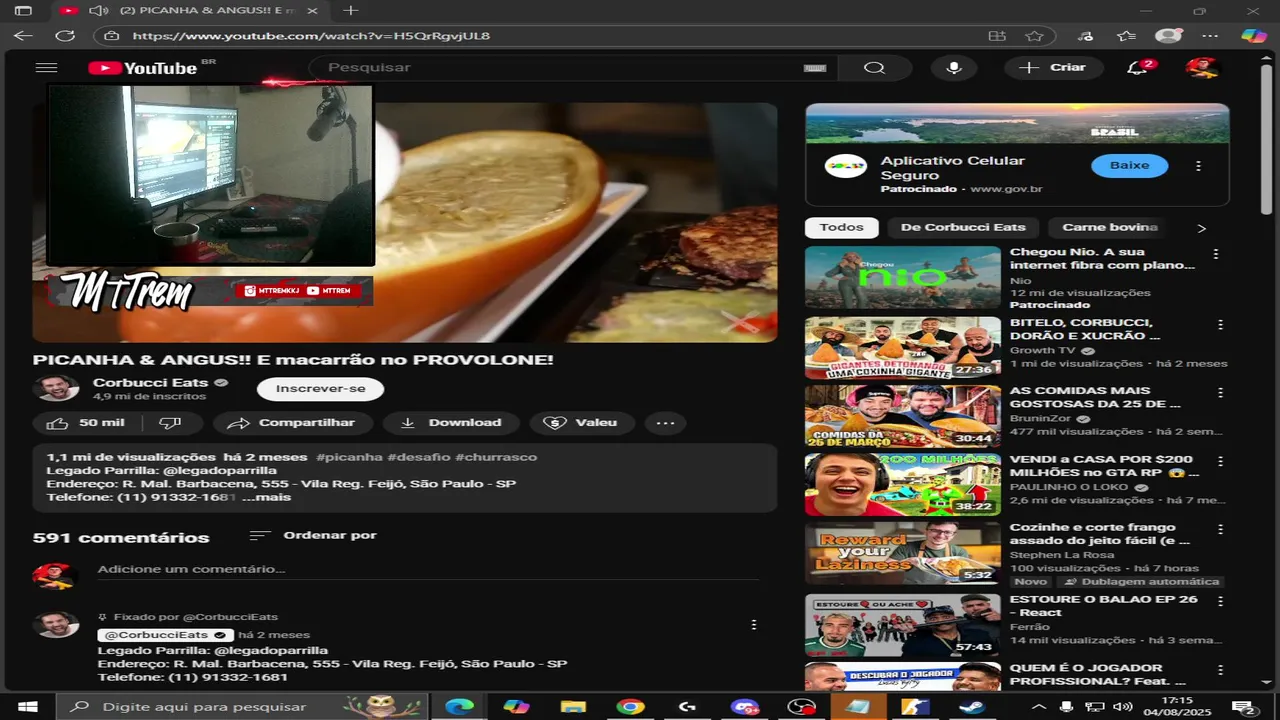Open options for the Nio fibra video
The width and height of the screenshot is (1280, 720).
point(1216,254)
